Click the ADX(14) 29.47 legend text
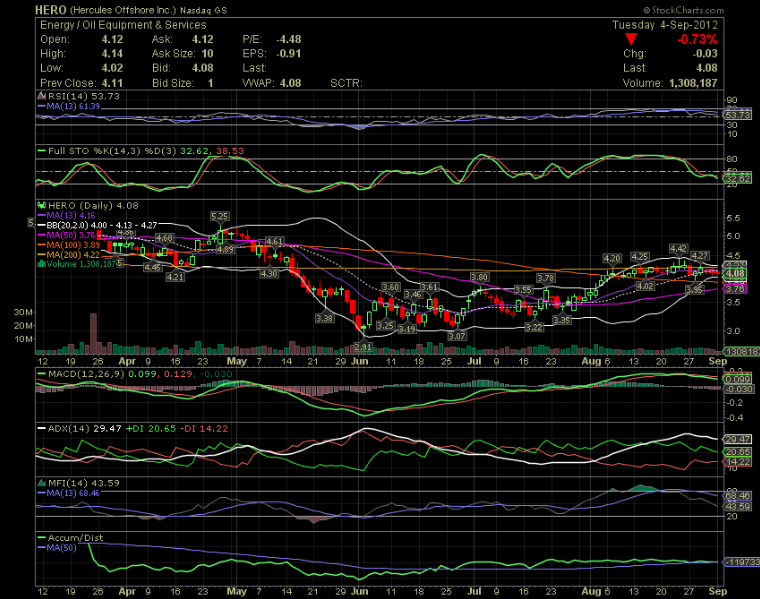 (85, 428)
